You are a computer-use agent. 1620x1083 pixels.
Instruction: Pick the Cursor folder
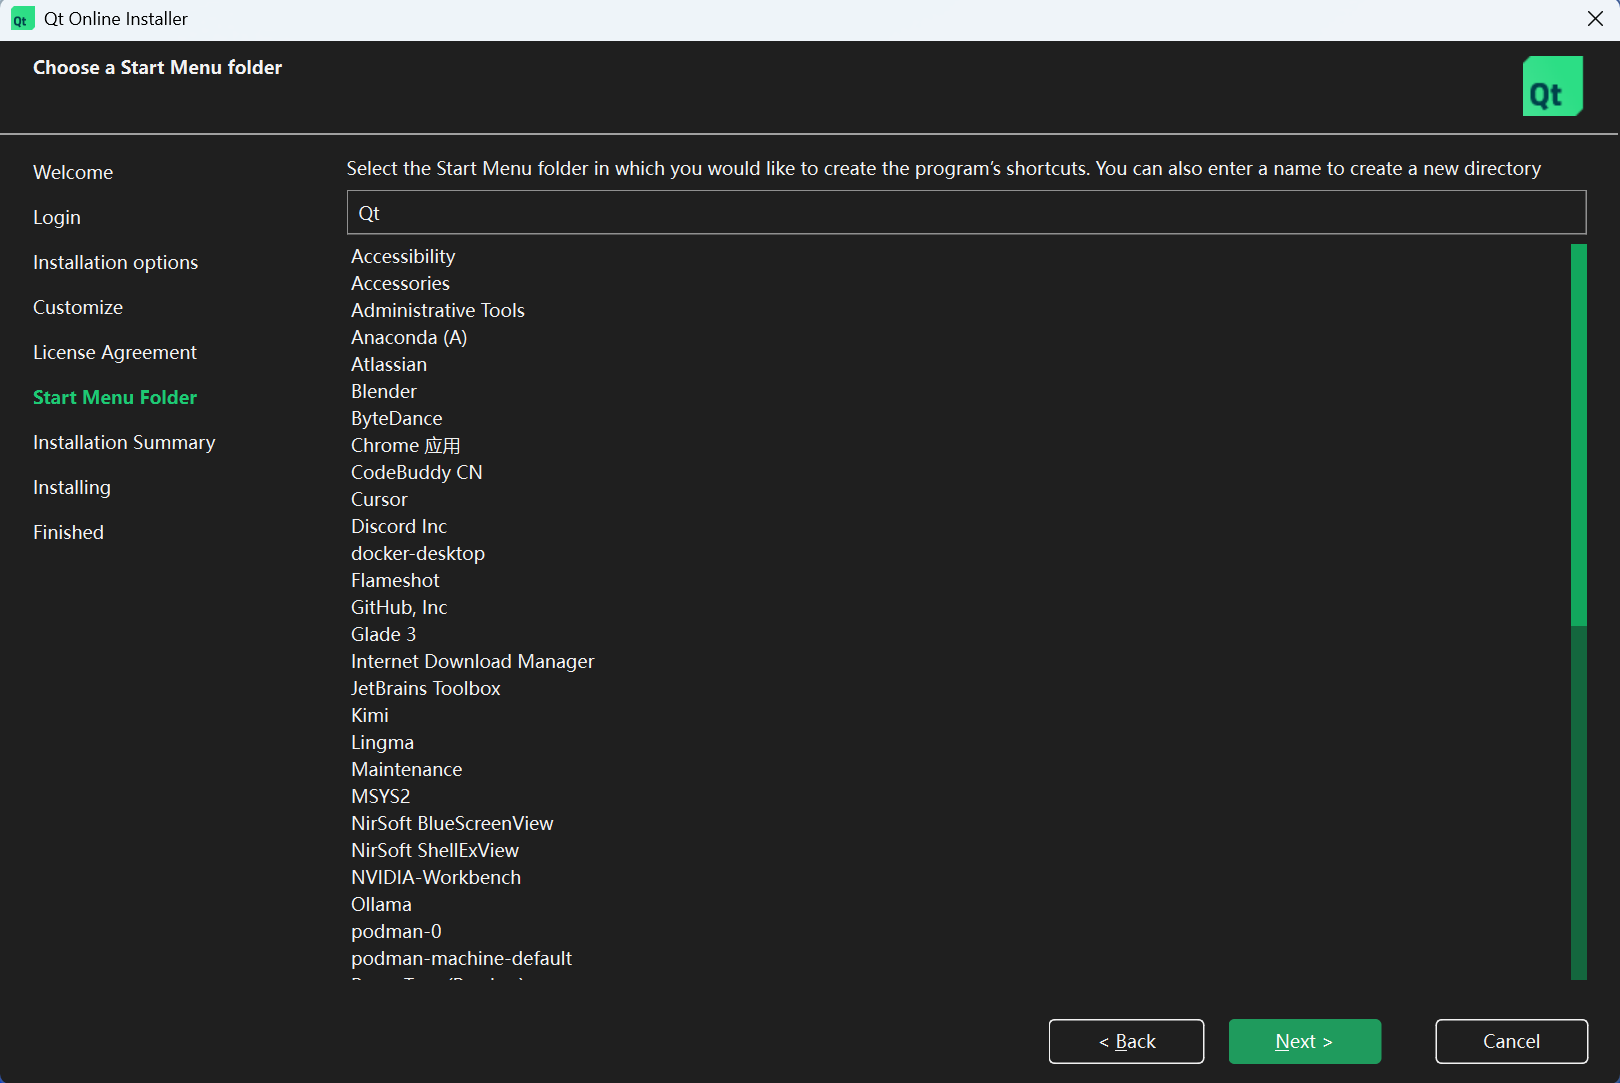[379, 499]
